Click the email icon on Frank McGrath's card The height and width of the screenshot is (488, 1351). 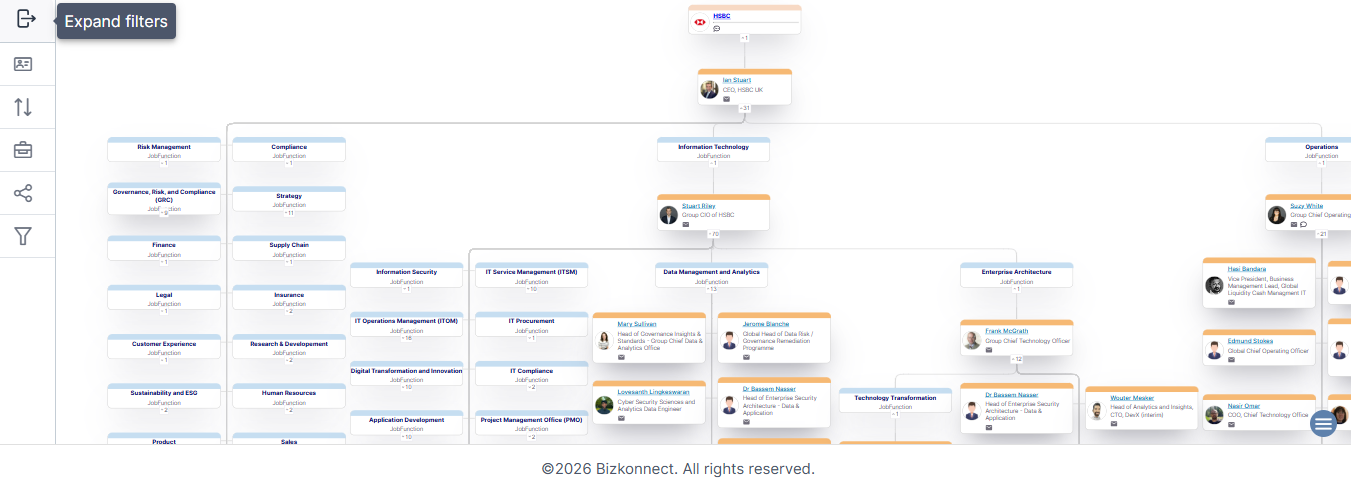coord(989,350)
